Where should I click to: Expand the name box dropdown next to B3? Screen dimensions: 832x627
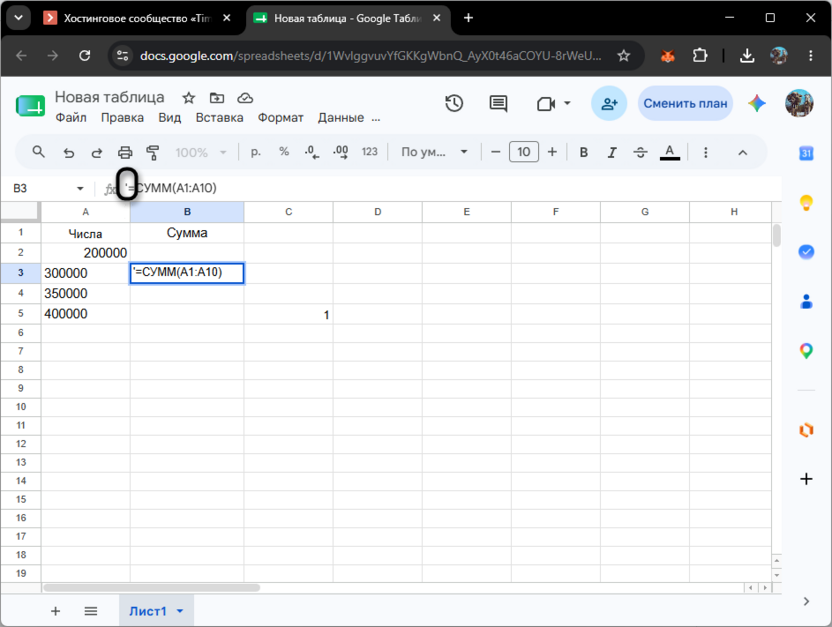tap(80, 188)
